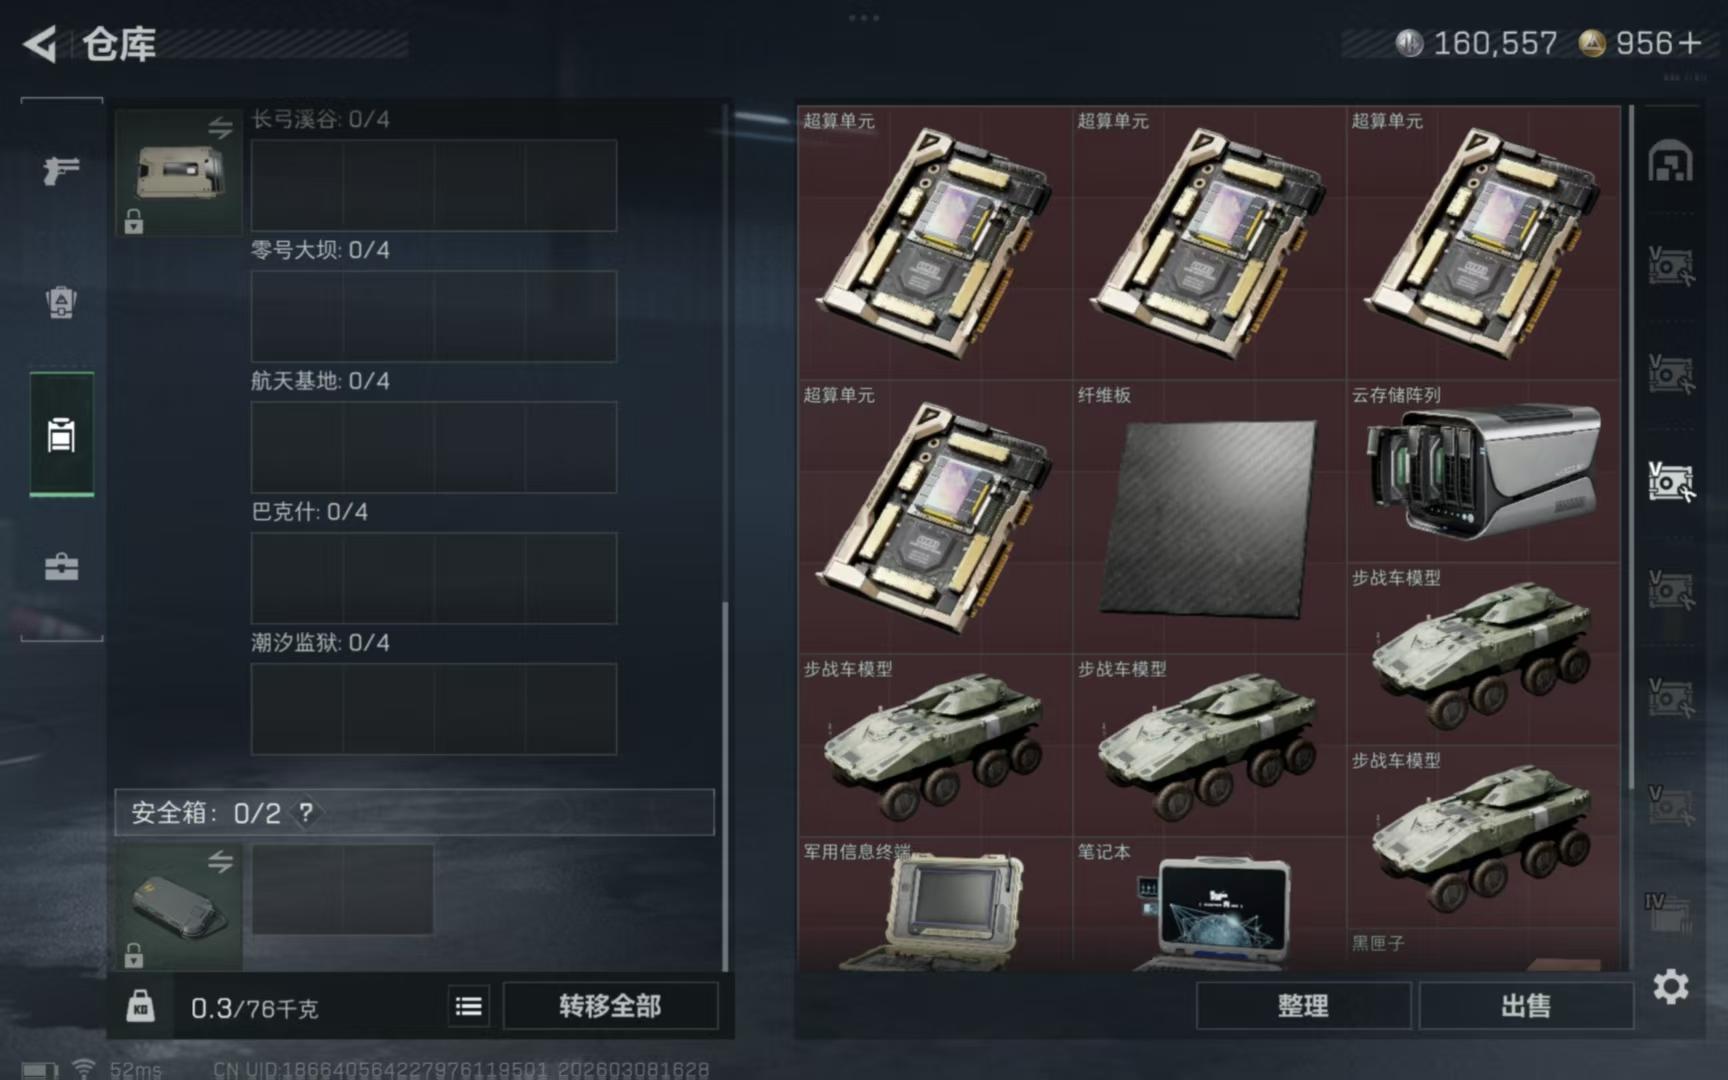Switch to the main warehouse tab icon

tap(1670, 162)
